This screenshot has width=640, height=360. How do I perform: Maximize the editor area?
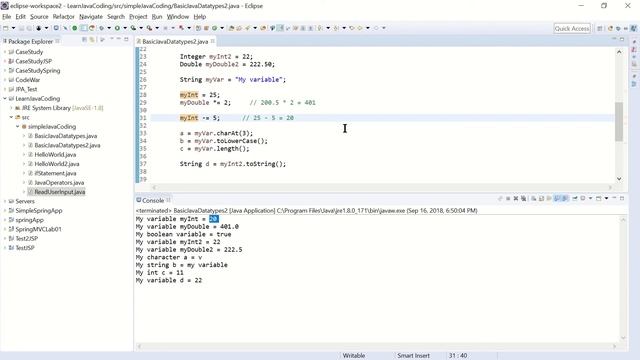pos(622,39)
